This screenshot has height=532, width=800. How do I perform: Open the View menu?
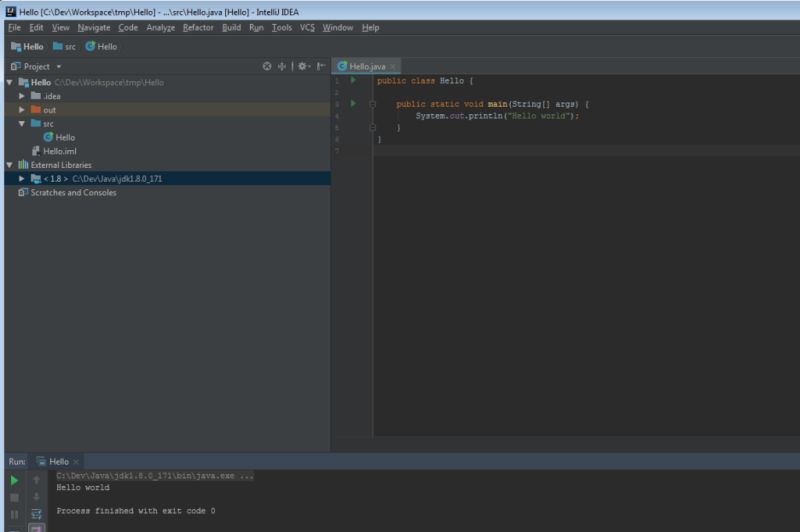[x=60, y=28]
